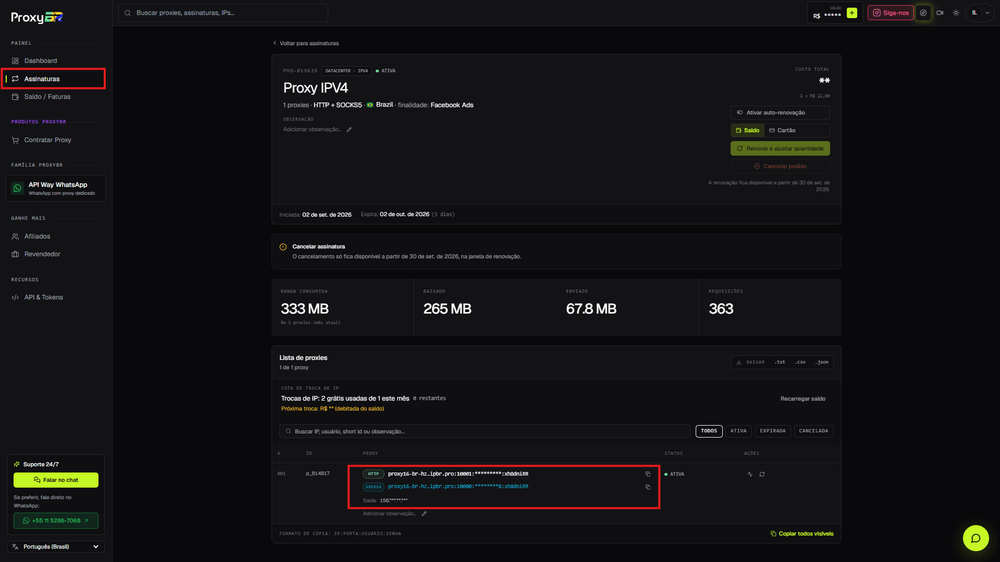Open the Português (Brasil) language dropdown
This screenshot has width=1000, height=562.
click(x=56, y=547)
